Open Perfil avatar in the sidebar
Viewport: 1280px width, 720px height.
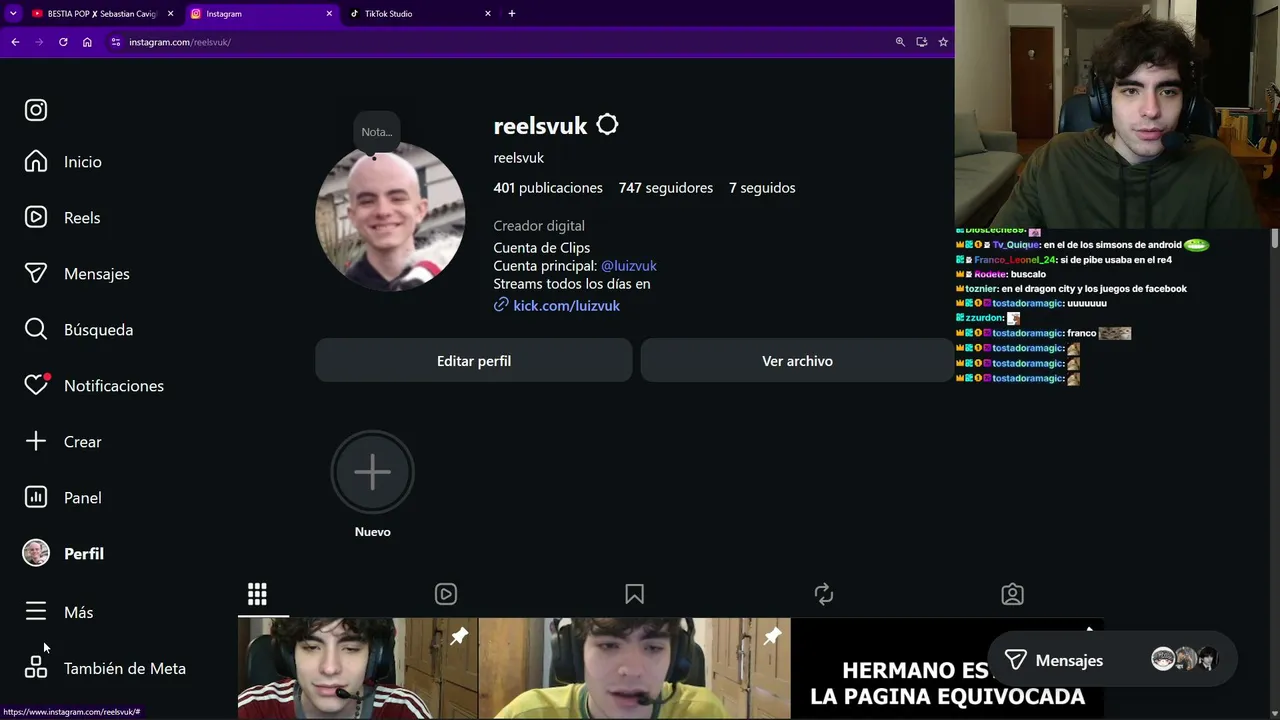click(36, 554)
